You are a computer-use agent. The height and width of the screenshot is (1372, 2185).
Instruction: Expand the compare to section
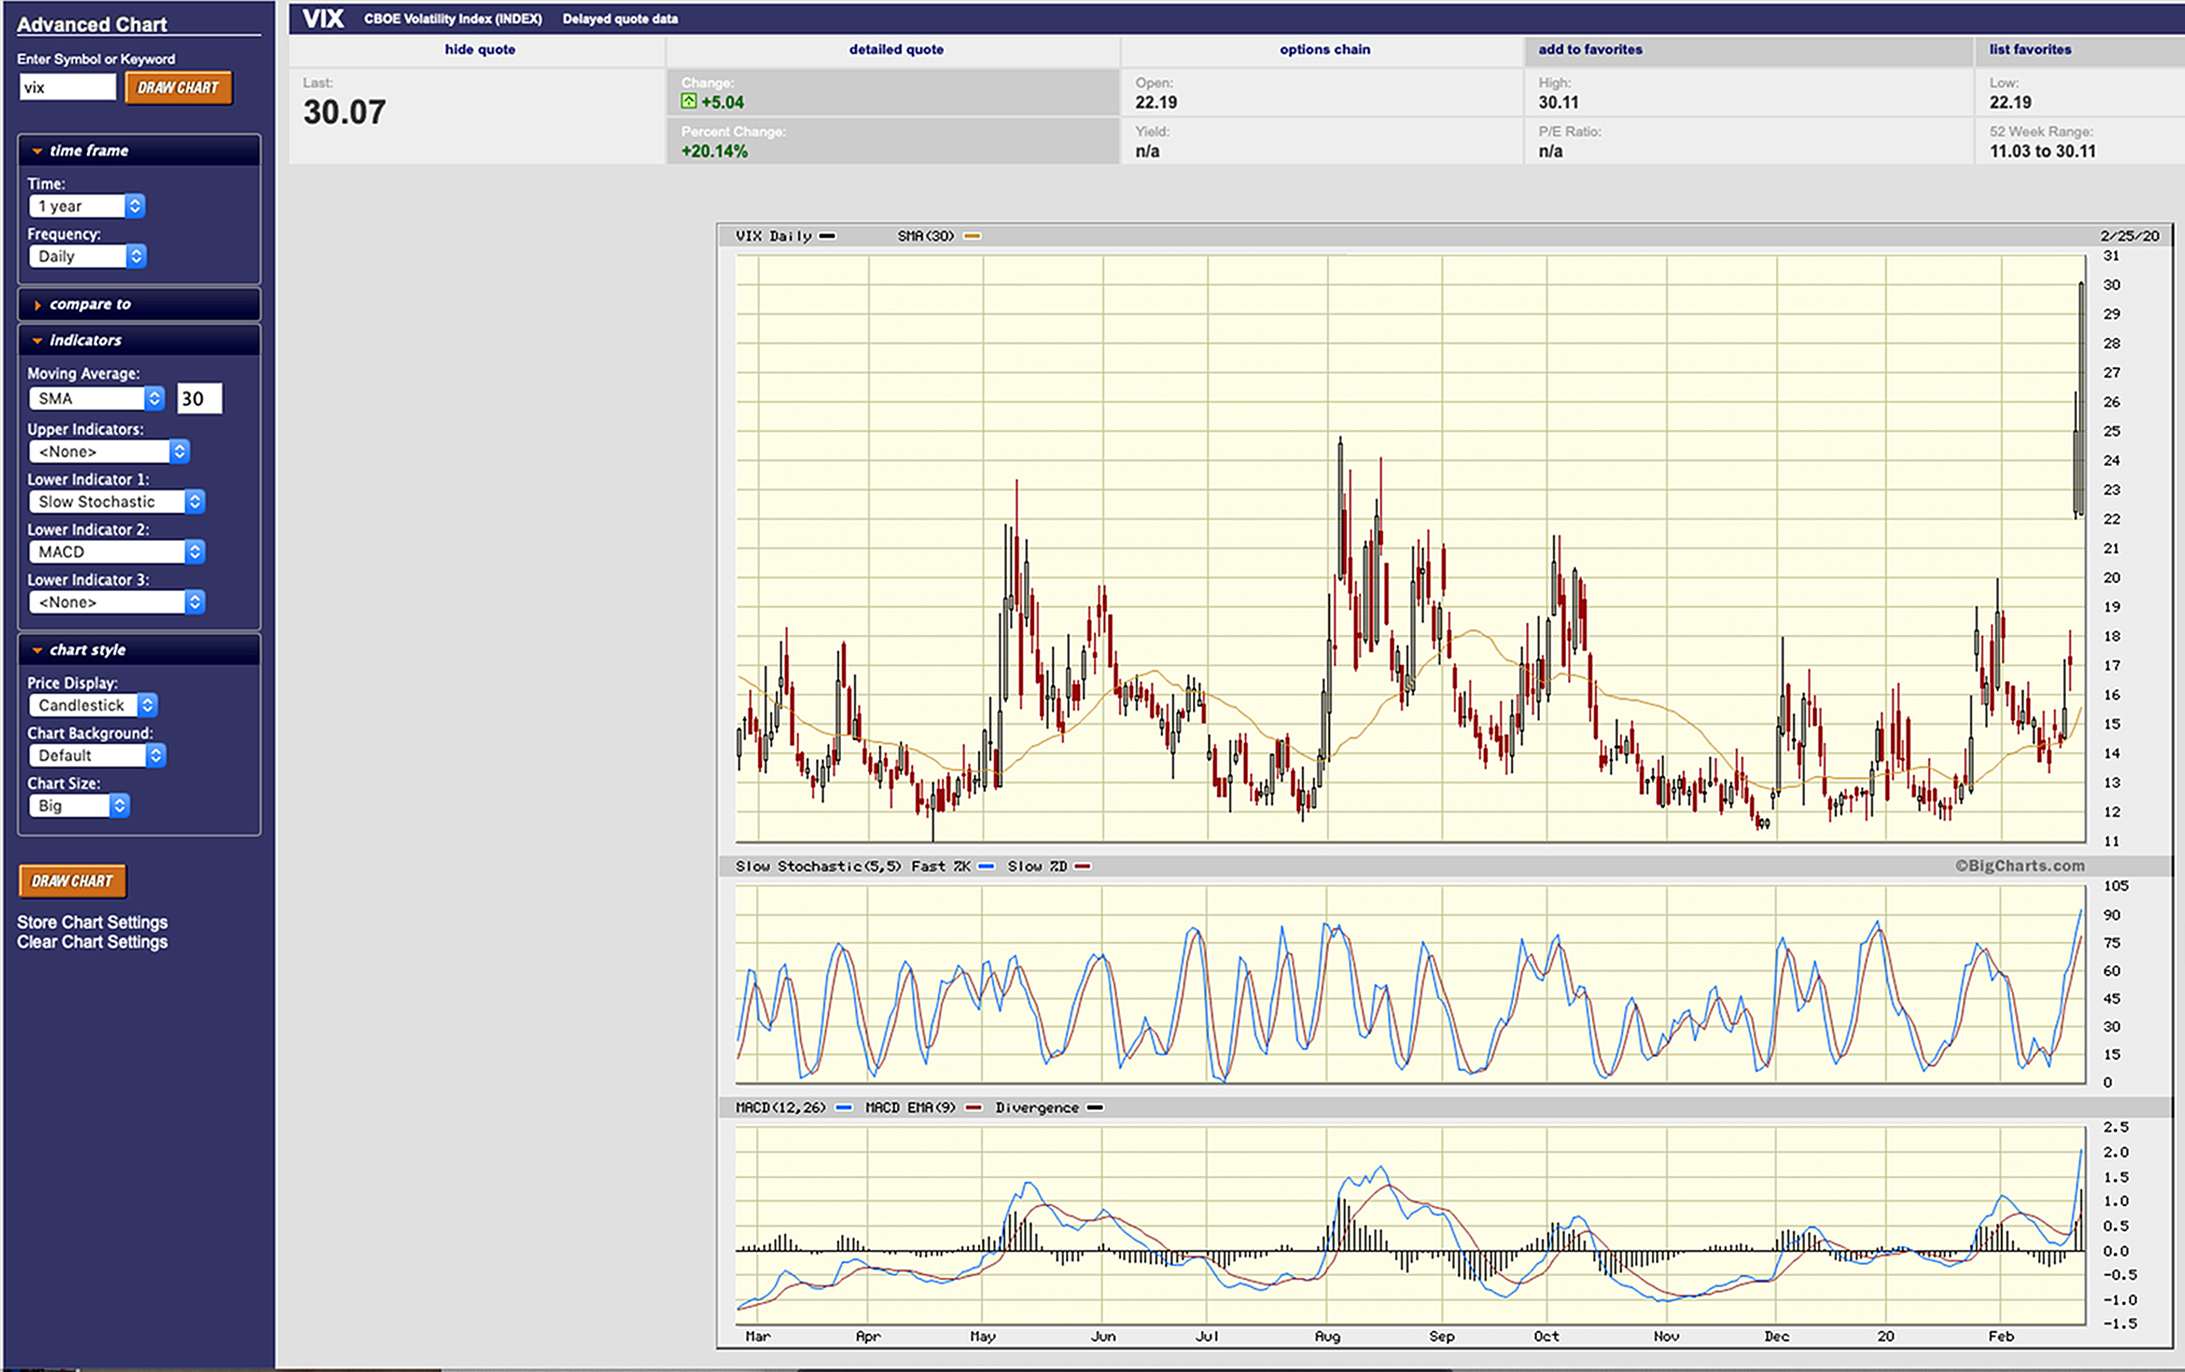click(139, 304)
